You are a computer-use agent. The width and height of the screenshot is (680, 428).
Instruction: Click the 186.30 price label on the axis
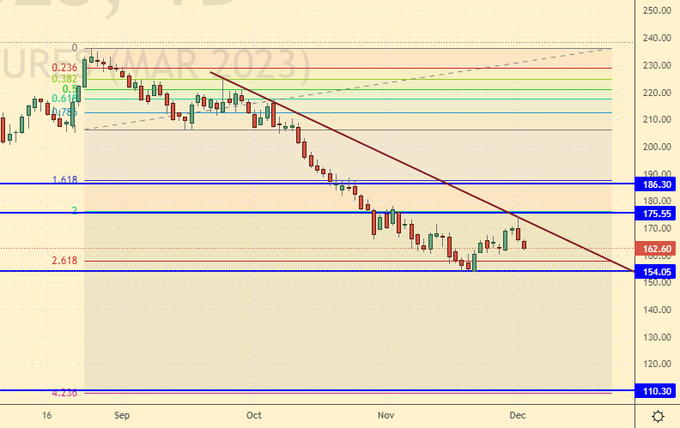click(656, 185)
